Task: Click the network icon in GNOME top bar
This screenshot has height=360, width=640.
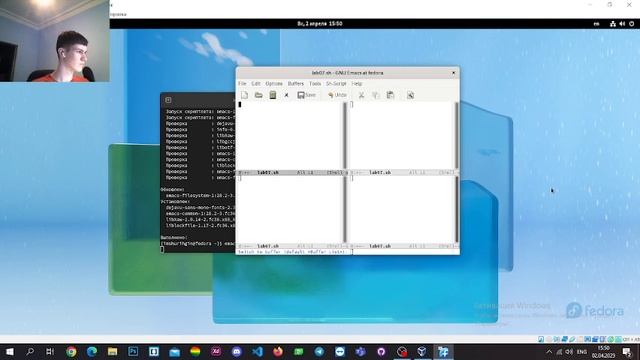Action: [613, 24]
